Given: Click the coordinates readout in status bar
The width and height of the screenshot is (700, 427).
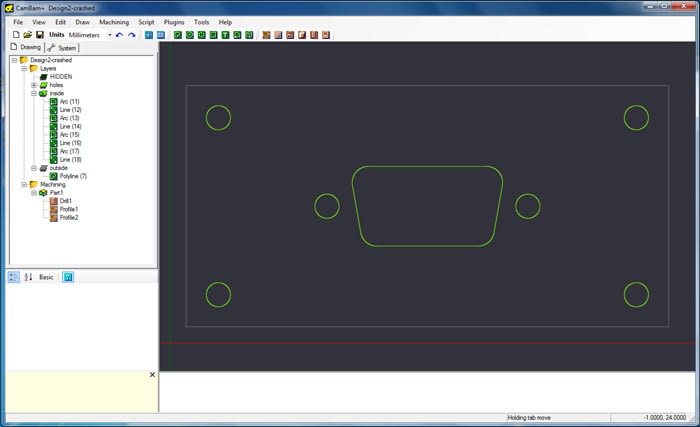Looking at the screenshot, I should click(665, 418).
